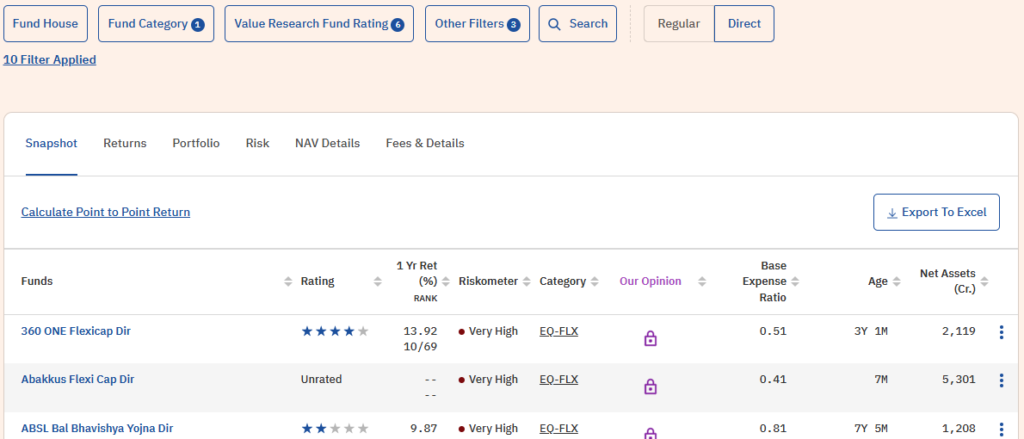The height and width of the screenshot is (439, 1024).
Task: Open ABSL Bal Bhavishya Yojna Dir fund
Action: (x=97, y=429)
